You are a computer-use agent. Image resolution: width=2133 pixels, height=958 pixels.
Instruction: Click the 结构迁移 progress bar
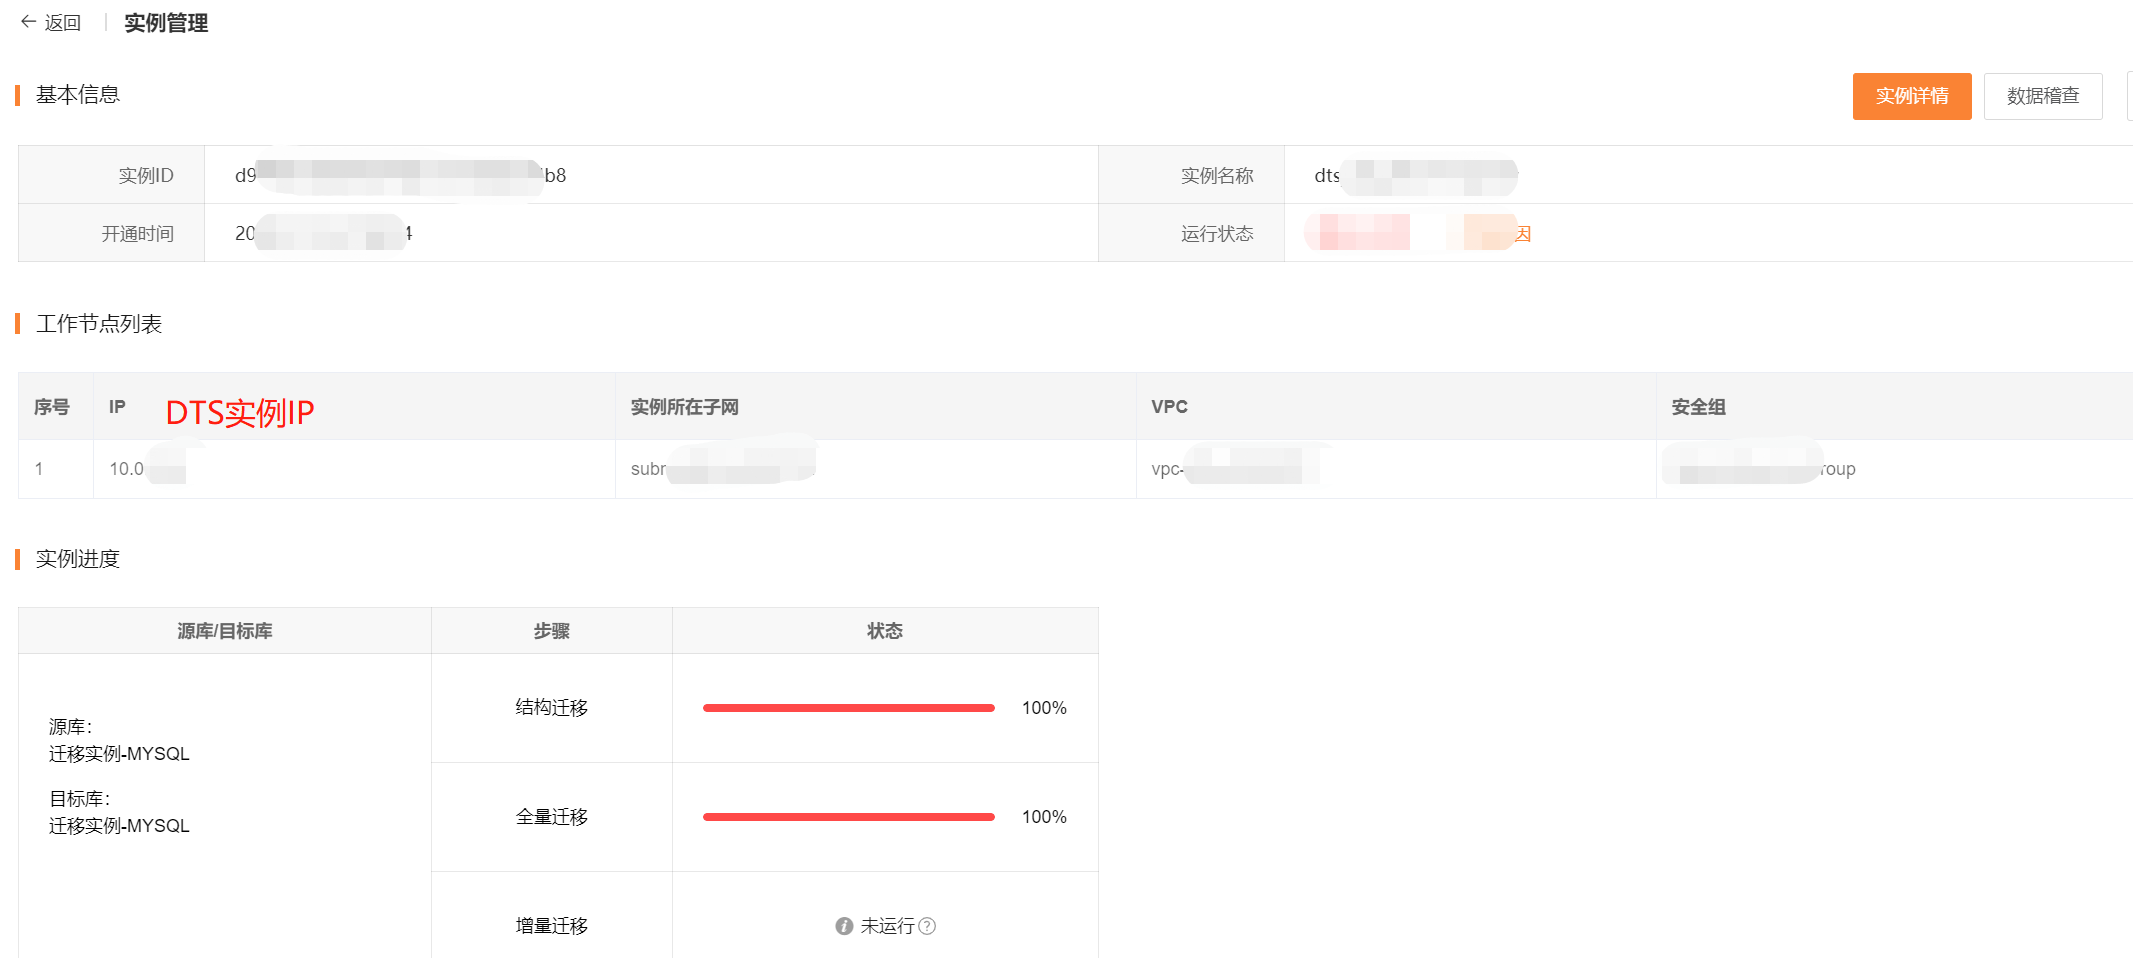(848, 708)
